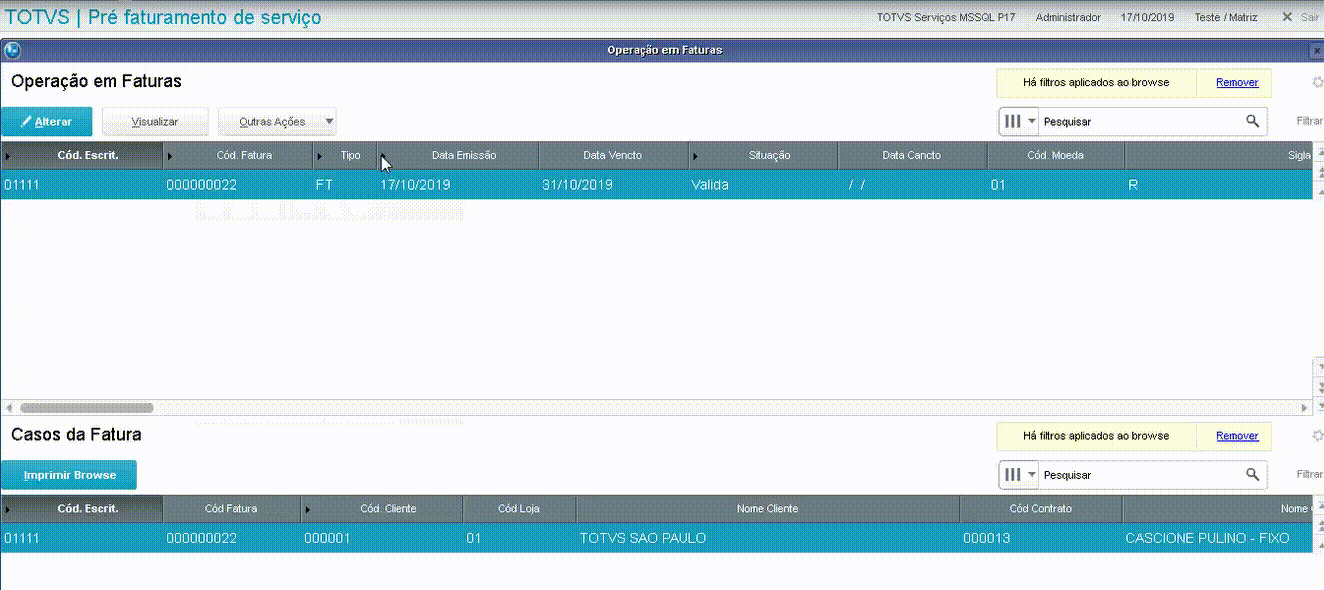Screen dimensions: 1324x590
Task: Click Filtrar beside the upper search box
Action: (x=1309, y=121)
